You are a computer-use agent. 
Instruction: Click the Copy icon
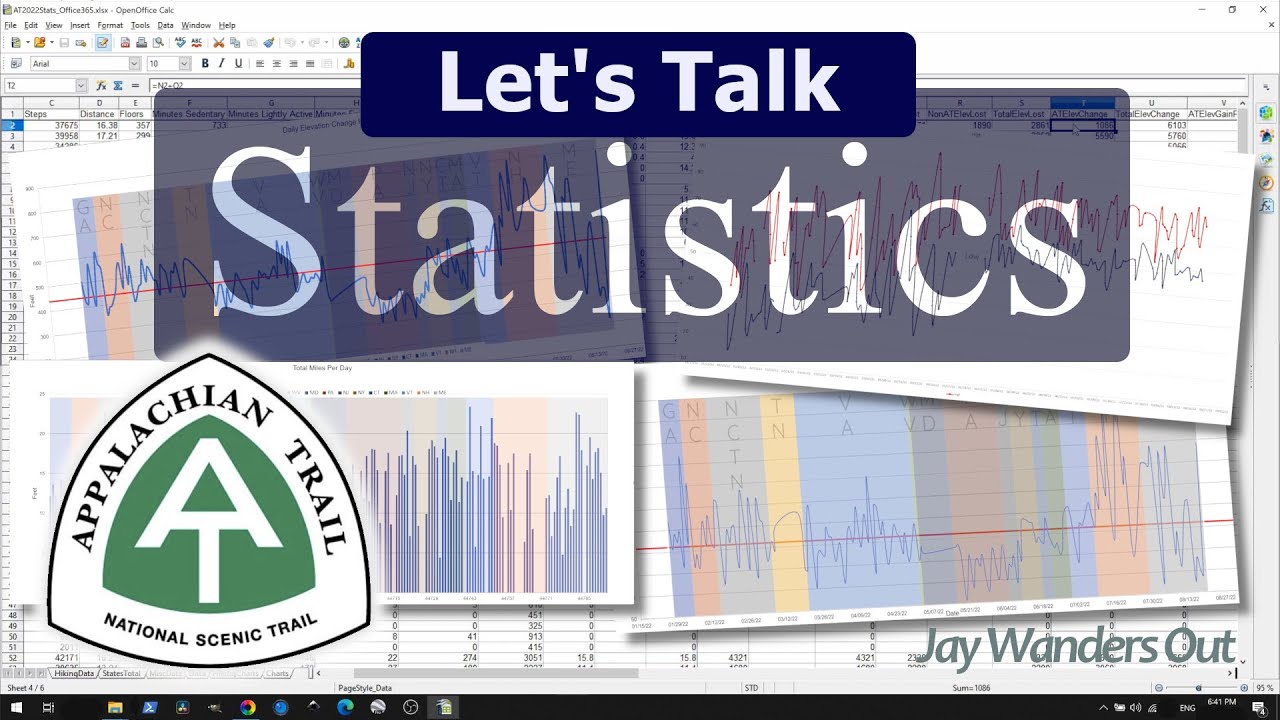[x=235, y=43]
